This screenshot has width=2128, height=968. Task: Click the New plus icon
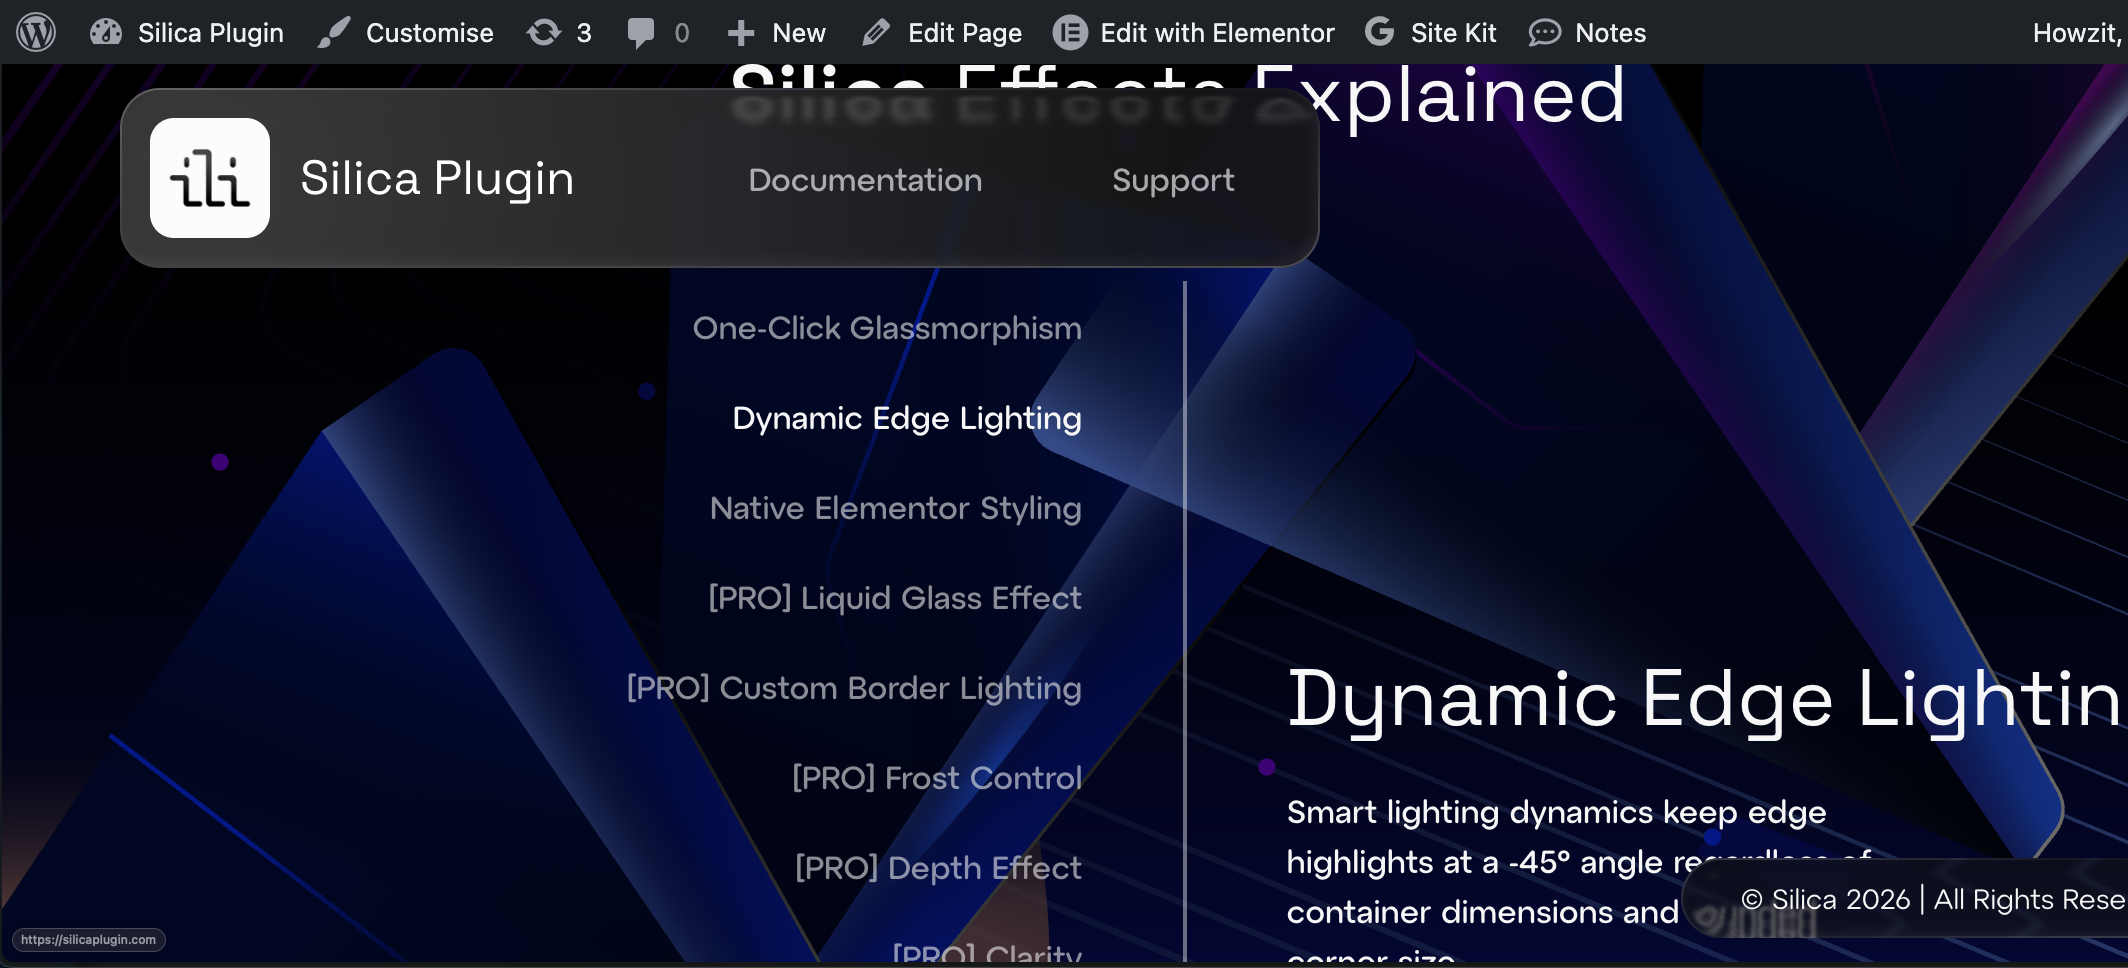click(741, 32)
